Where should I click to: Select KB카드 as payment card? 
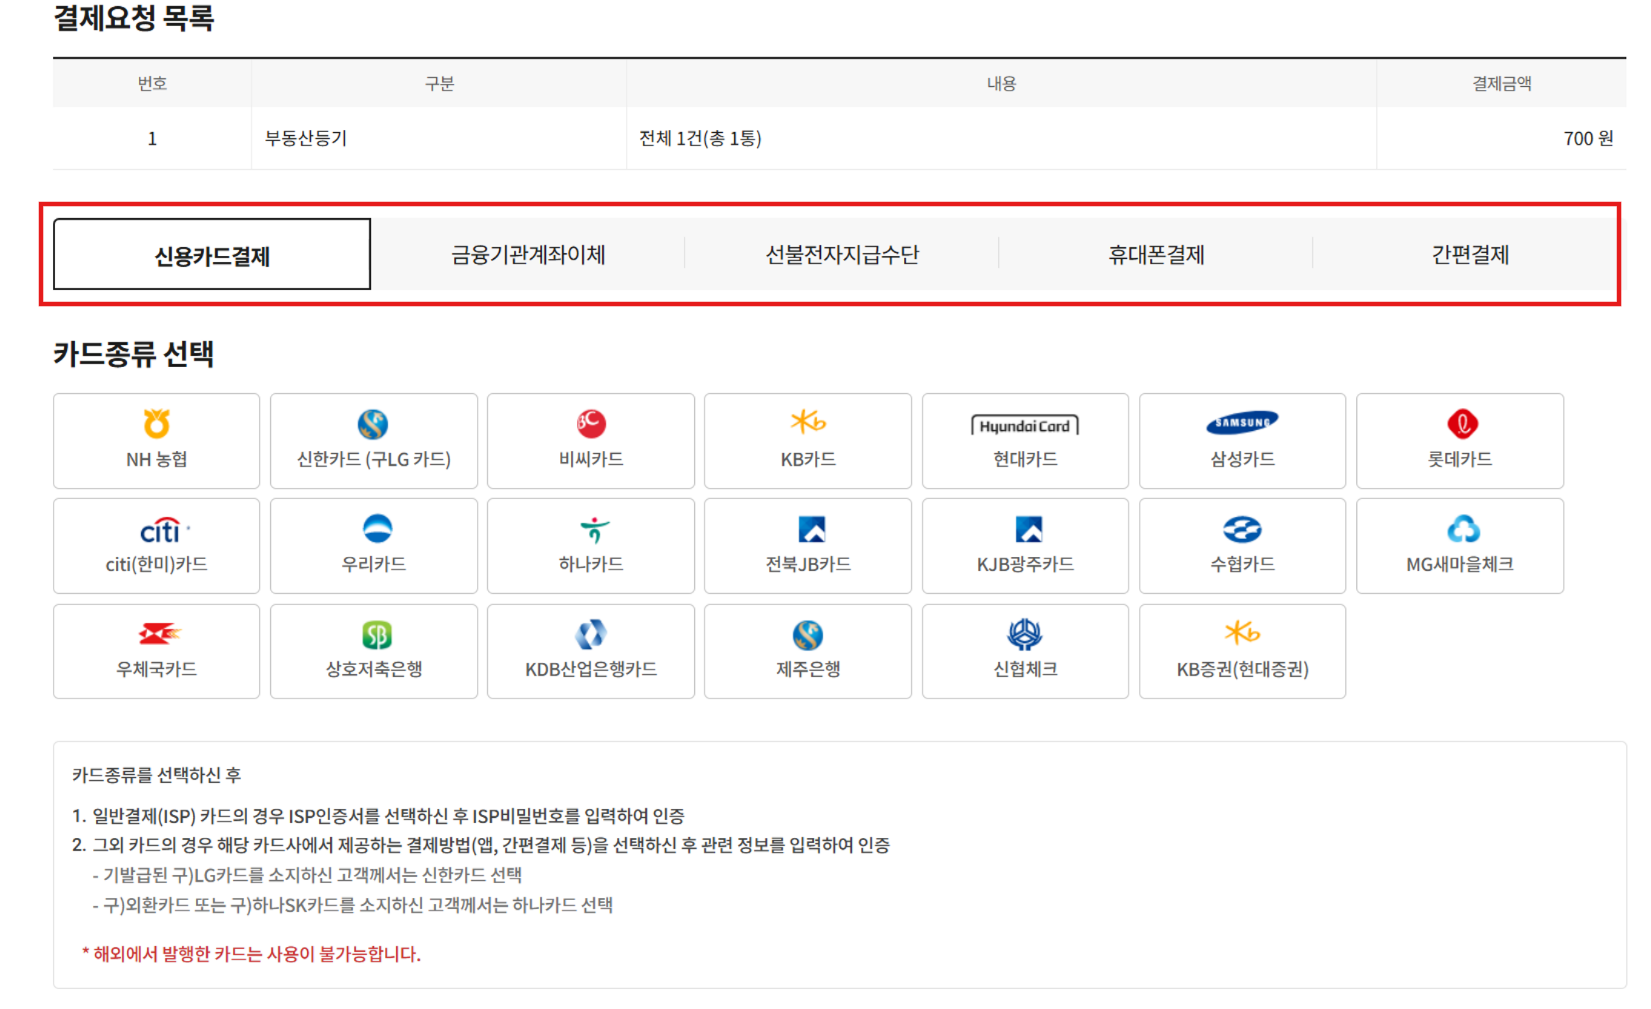click(808, 441)
